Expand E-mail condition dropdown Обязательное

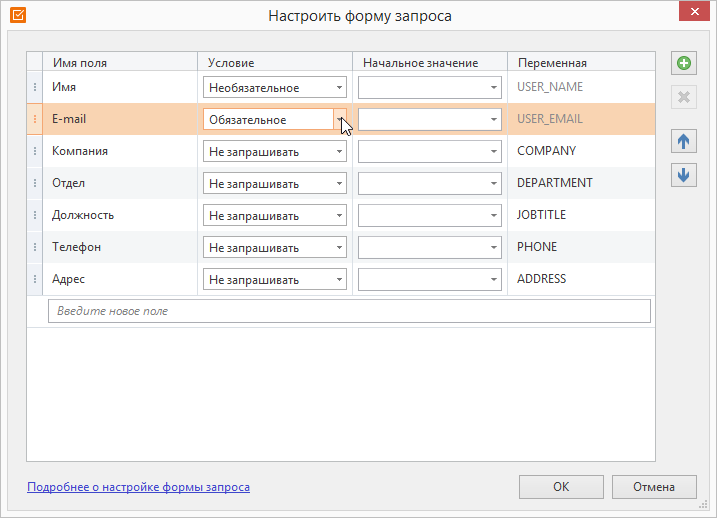(275, 119)
